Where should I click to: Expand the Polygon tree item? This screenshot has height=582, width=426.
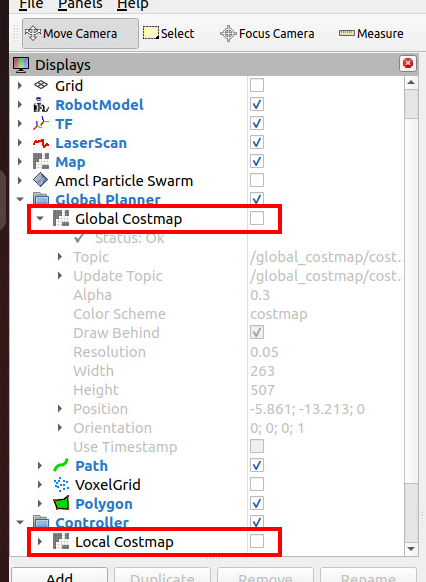click(40, 503)
